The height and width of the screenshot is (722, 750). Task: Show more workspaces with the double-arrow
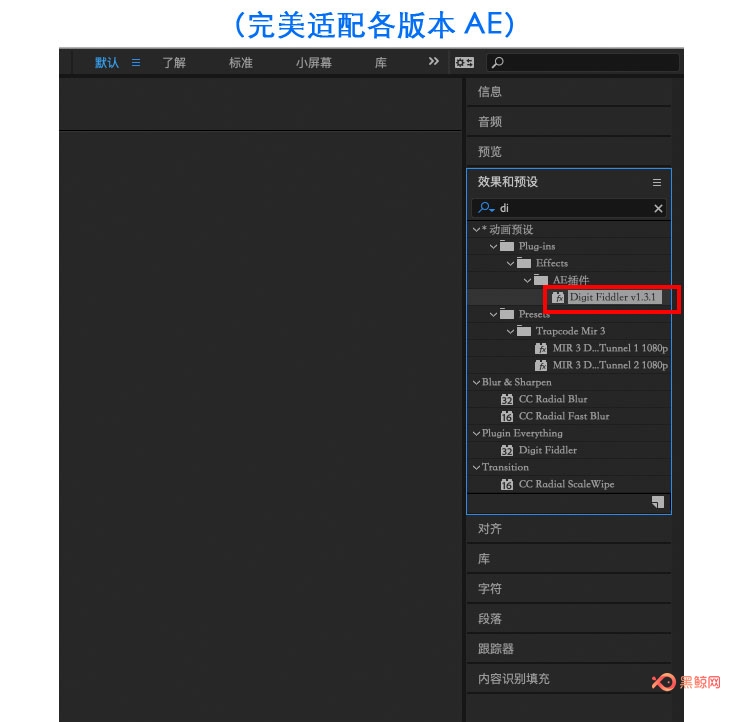point(433,61)
